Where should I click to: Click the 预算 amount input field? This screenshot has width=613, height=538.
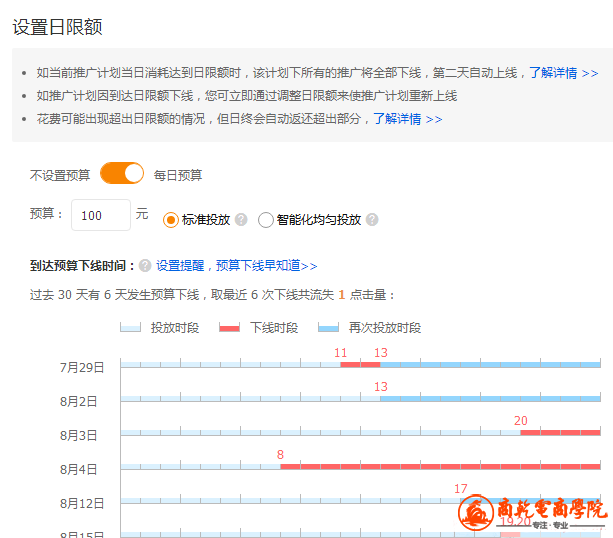click(x=101, y=215)
